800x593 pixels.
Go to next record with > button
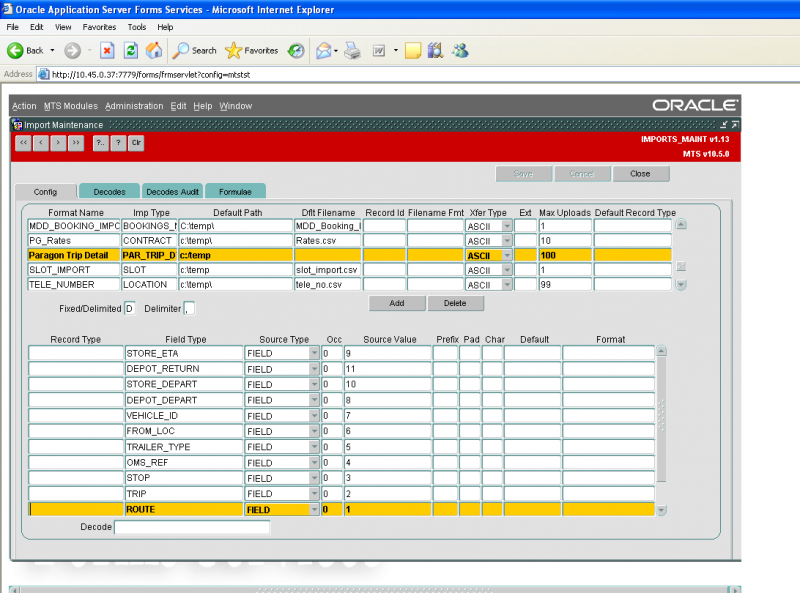pos(58,143)
